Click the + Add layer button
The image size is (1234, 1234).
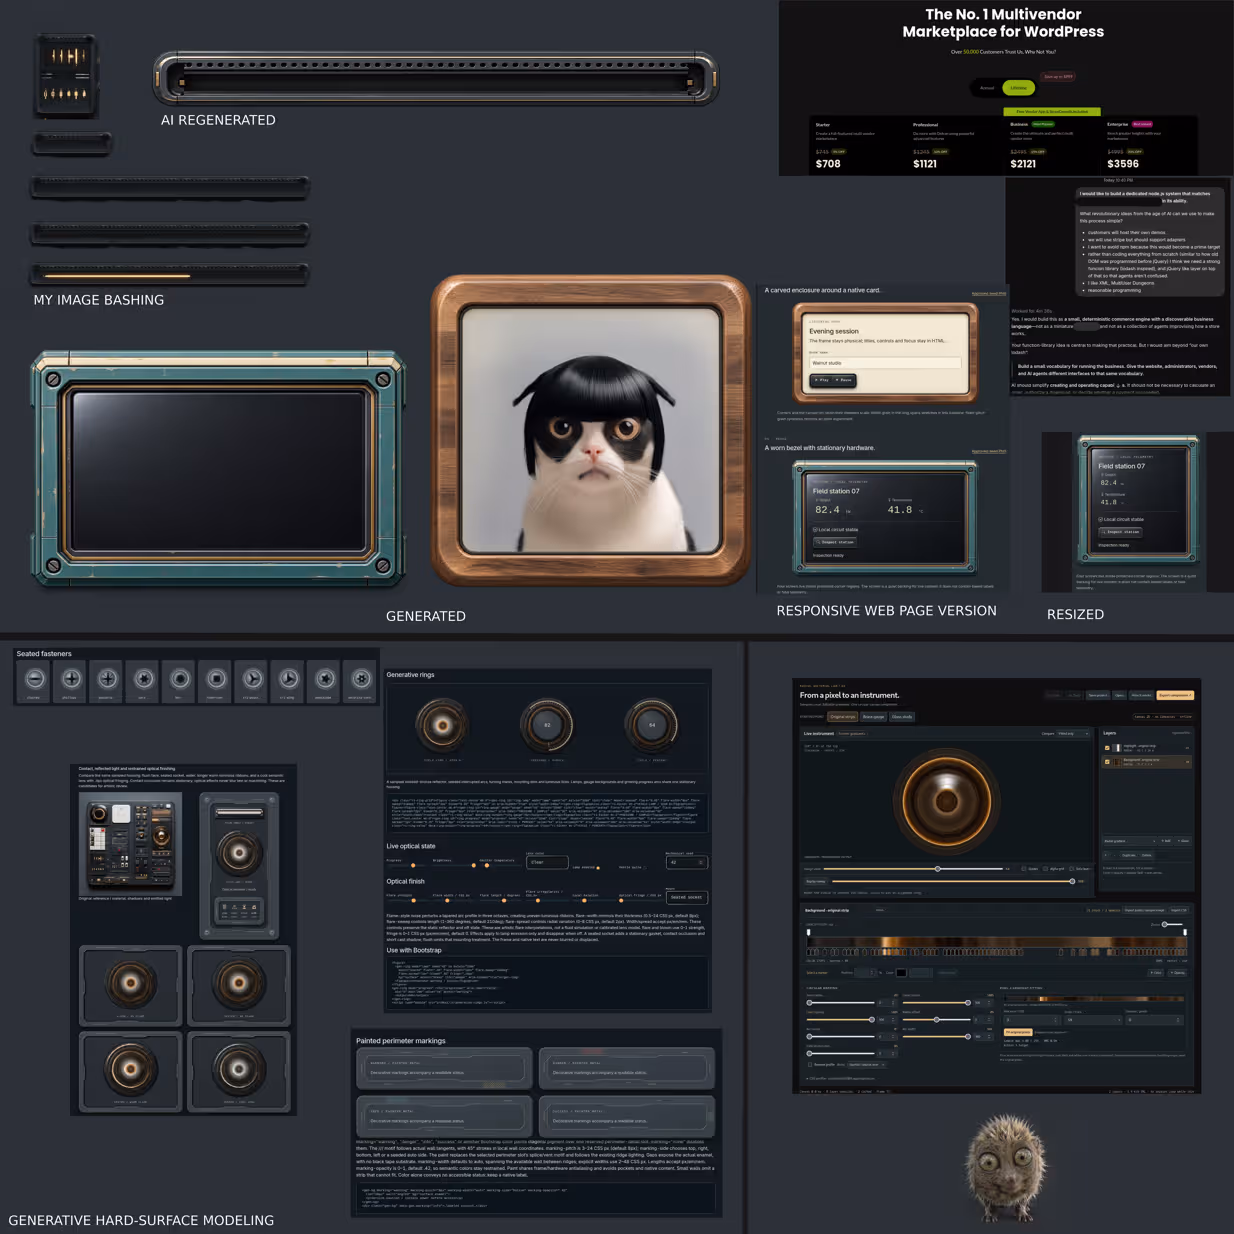coord(1166,841)
